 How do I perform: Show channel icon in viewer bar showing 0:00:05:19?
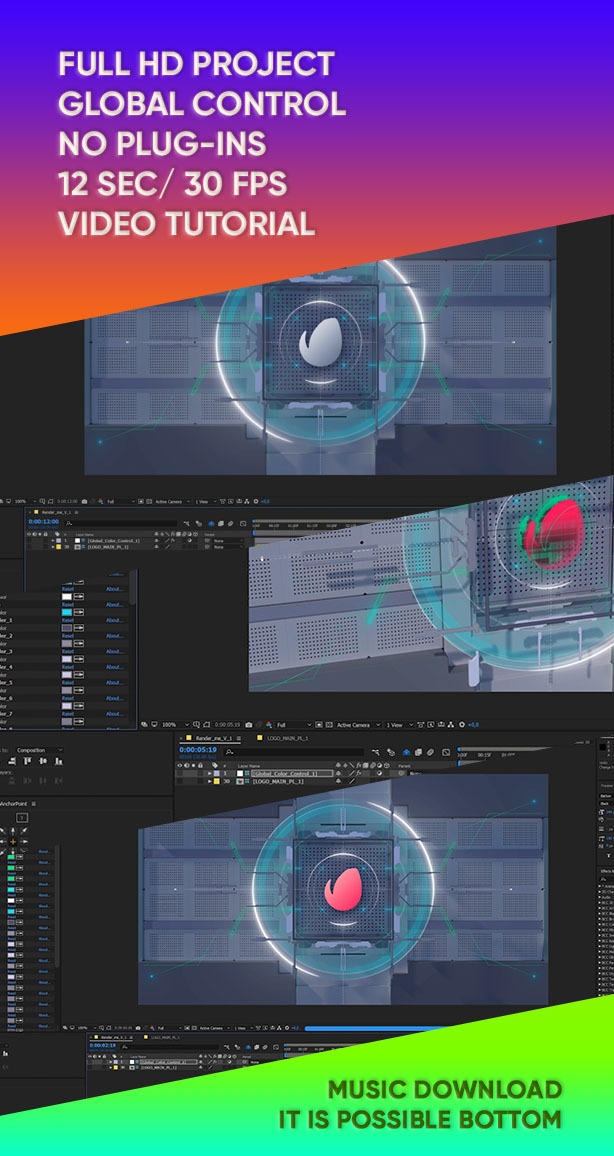coord(268,724)
